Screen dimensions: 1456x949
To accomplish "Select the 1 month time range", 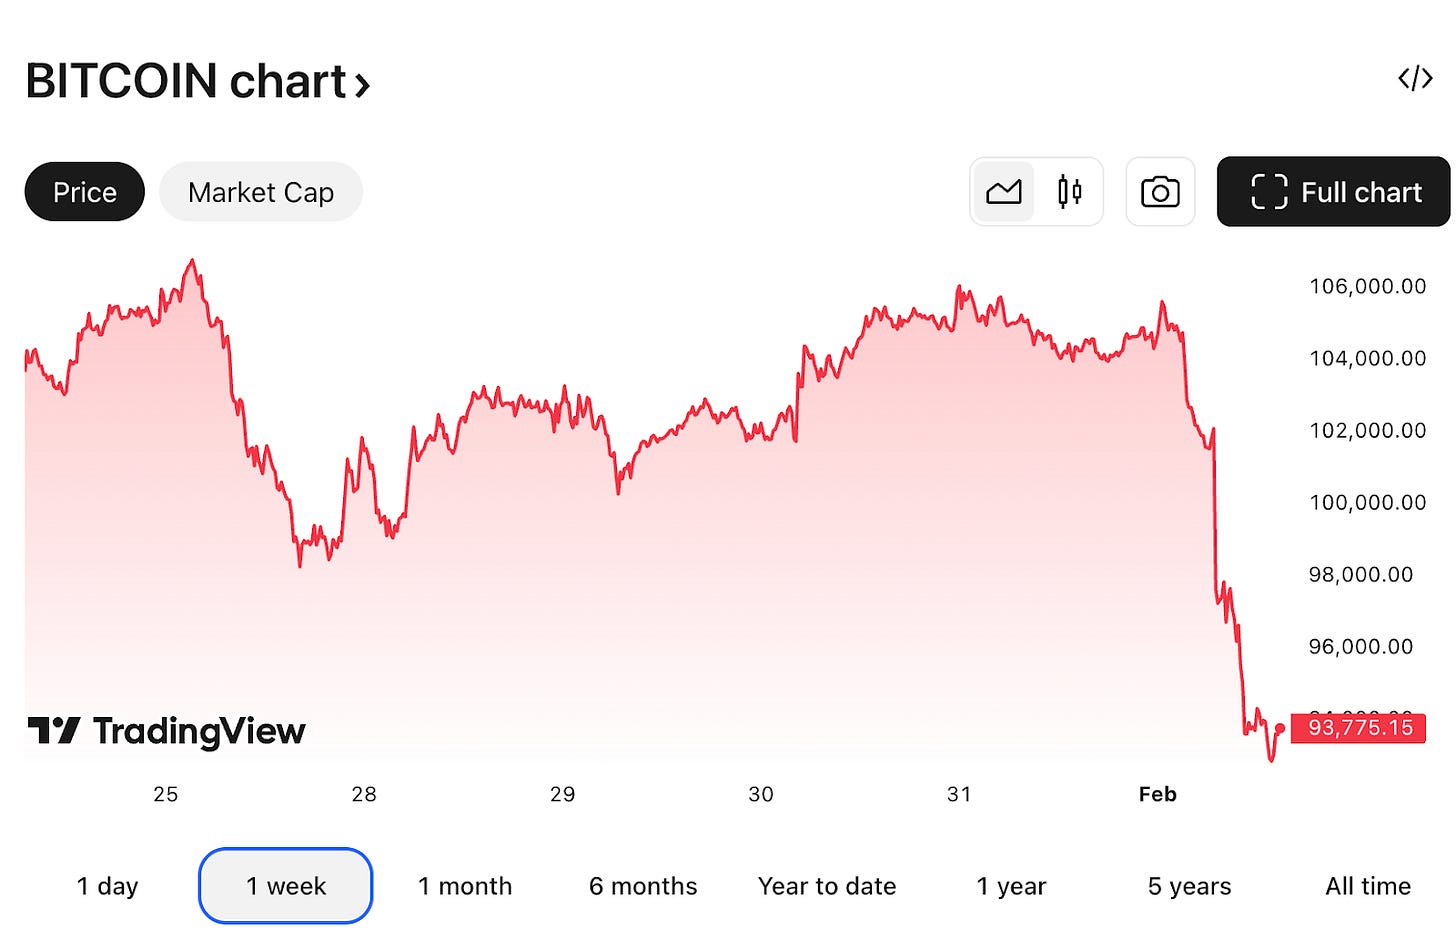I will pos(465,885).
